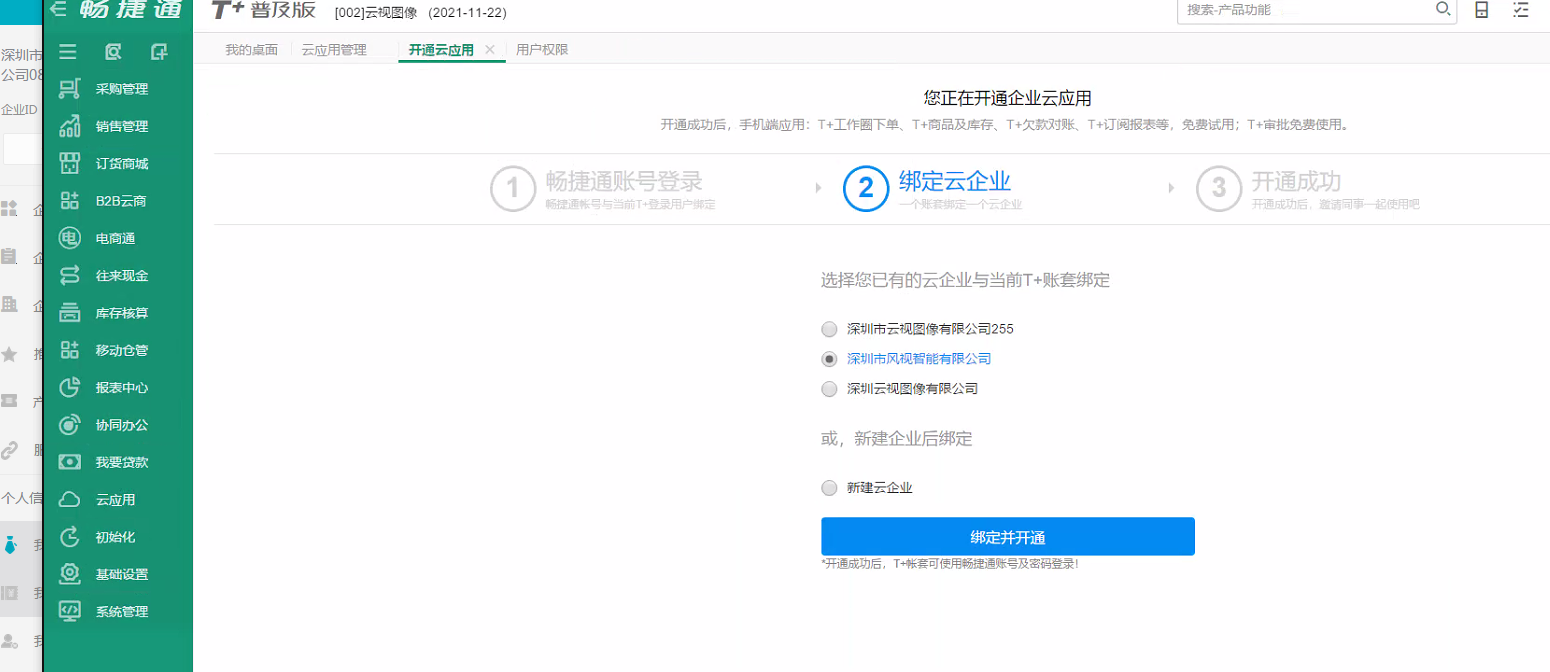Click the sidebar add-shortcut icon
Screen dimensions: 1550x672
pyautogui.click(x=159, y=52)
